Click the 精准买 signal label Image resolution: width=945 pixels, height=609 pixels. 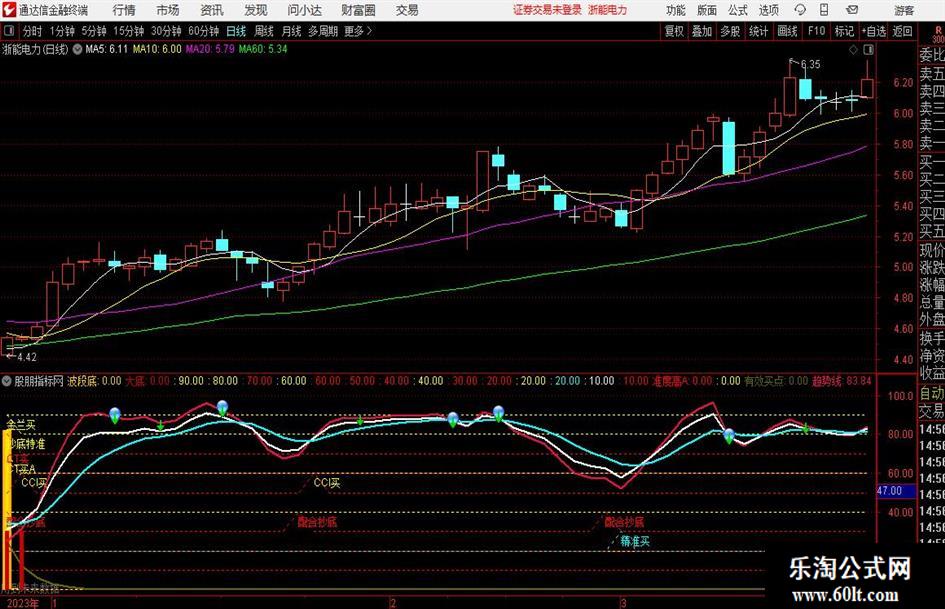point(635,541)
